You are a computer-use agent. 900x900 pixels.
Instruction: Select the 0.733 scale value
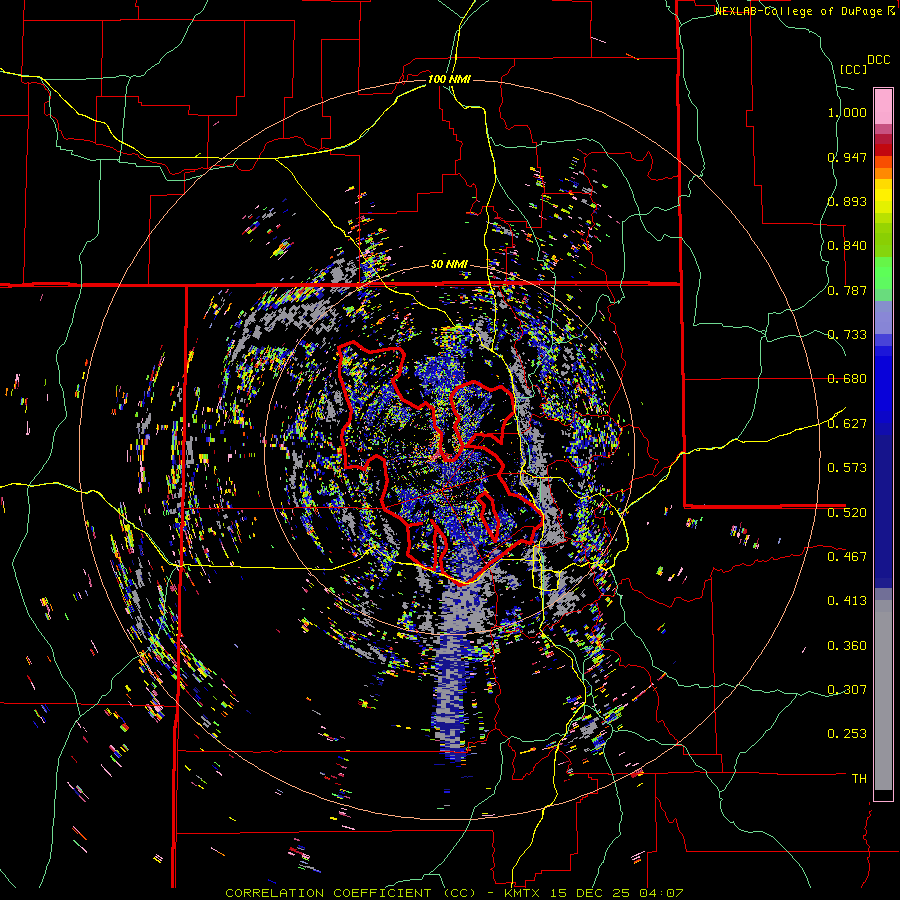tap(847, 335)
